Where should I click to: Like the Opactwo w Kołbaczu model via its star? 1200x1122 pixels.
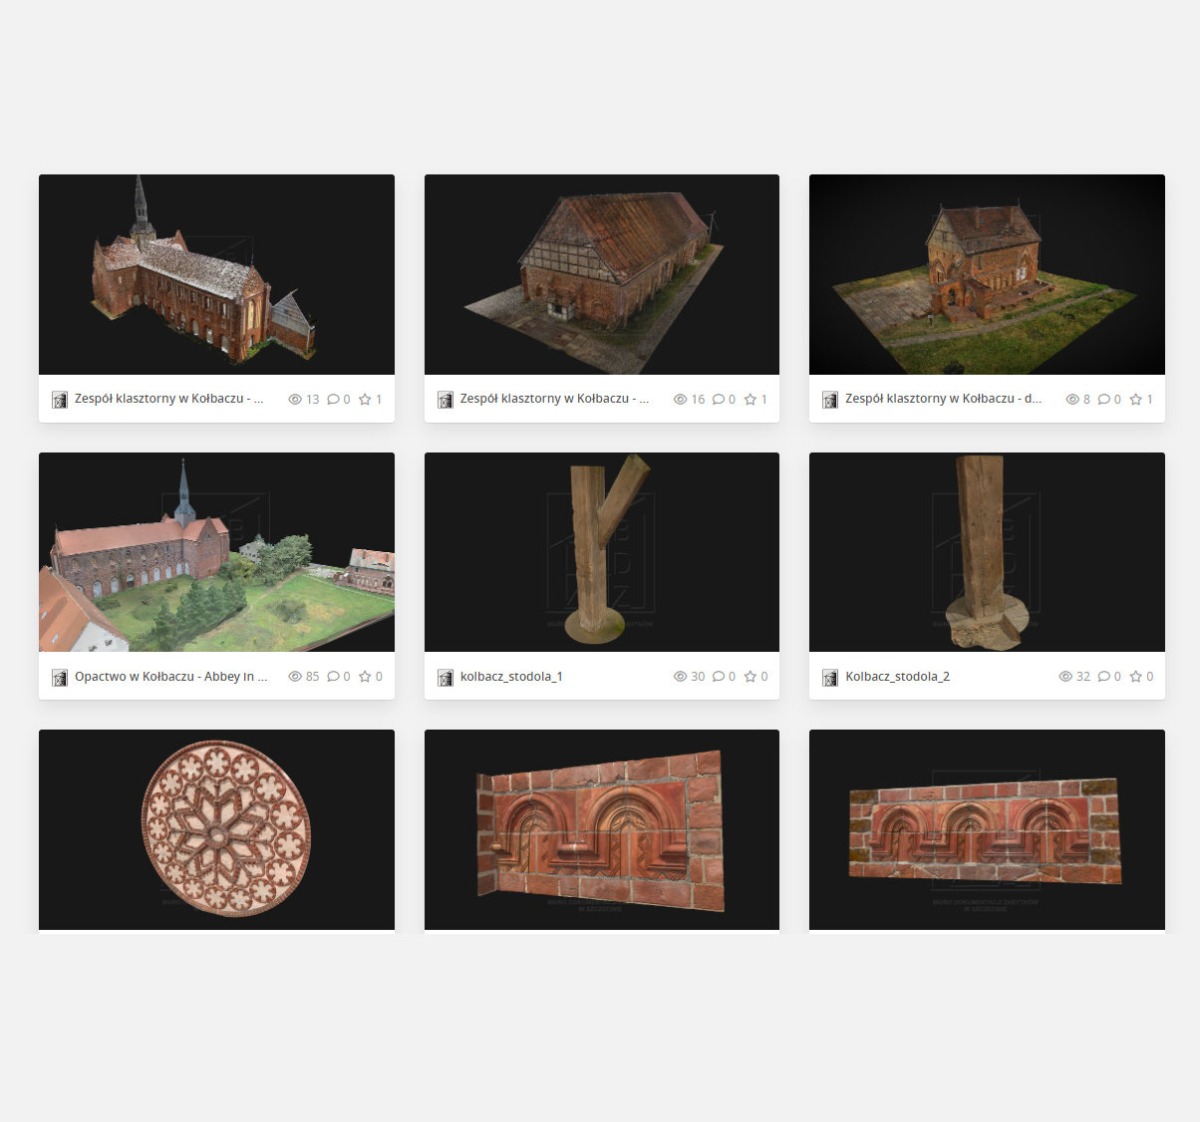(x=365, y=677)
